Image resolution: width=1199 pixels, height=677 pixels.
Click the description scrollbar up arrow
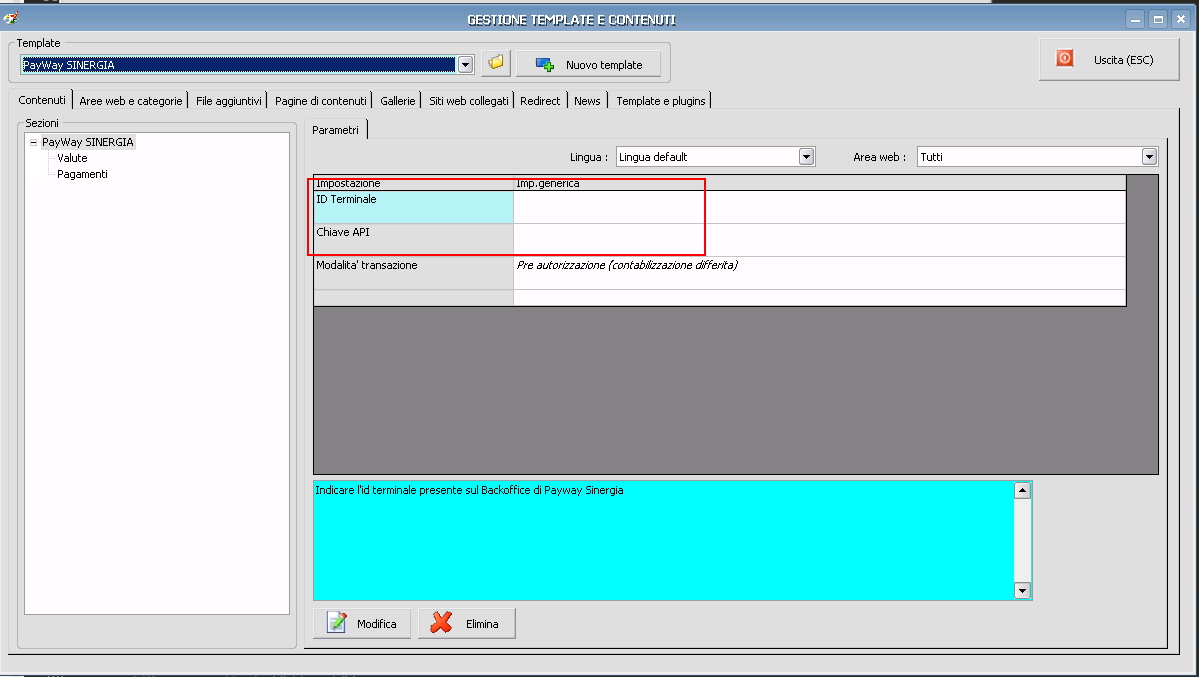1022,490
